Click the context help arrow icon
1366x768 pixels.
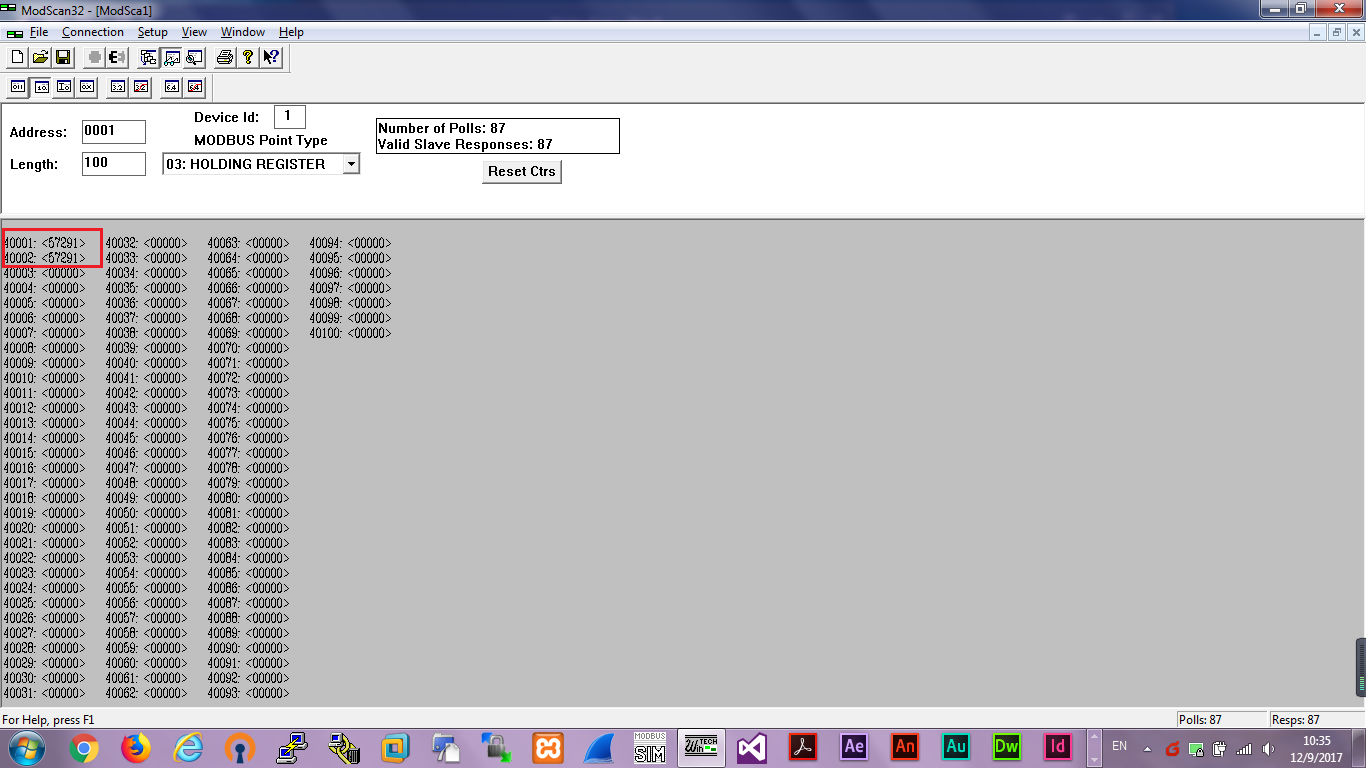coord(271,58)
